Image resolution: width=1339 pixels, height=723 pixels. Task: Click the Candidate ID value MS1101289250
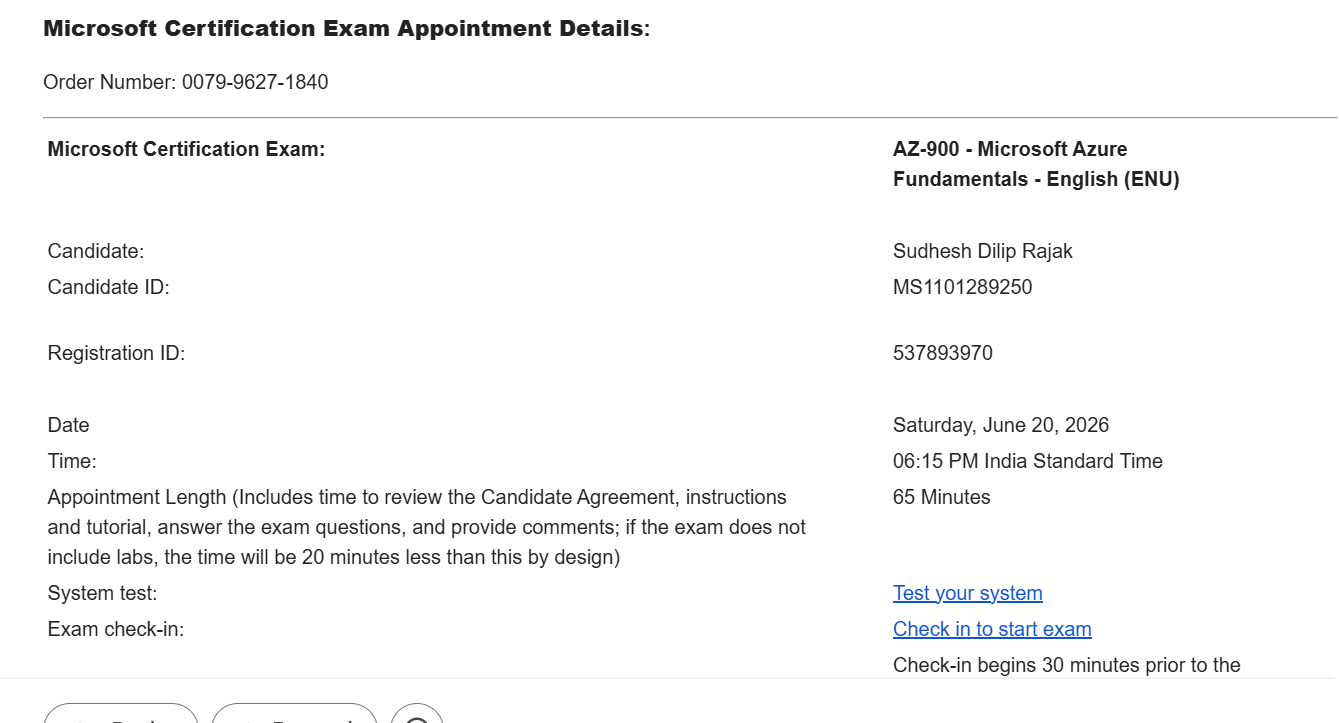[962, 287]
